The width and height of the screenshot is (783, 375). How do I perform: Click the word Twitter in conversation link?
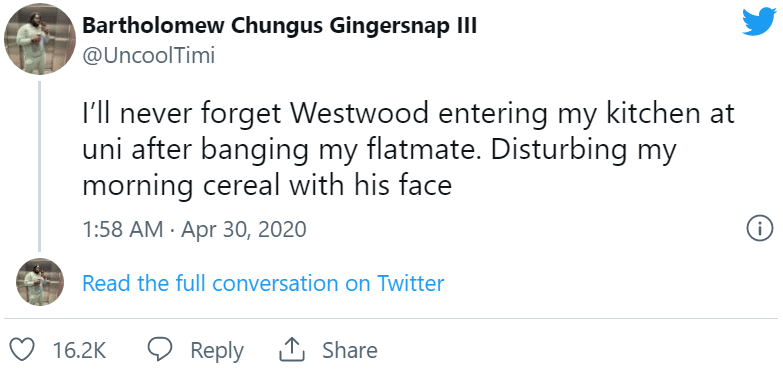tap(410, 283)
